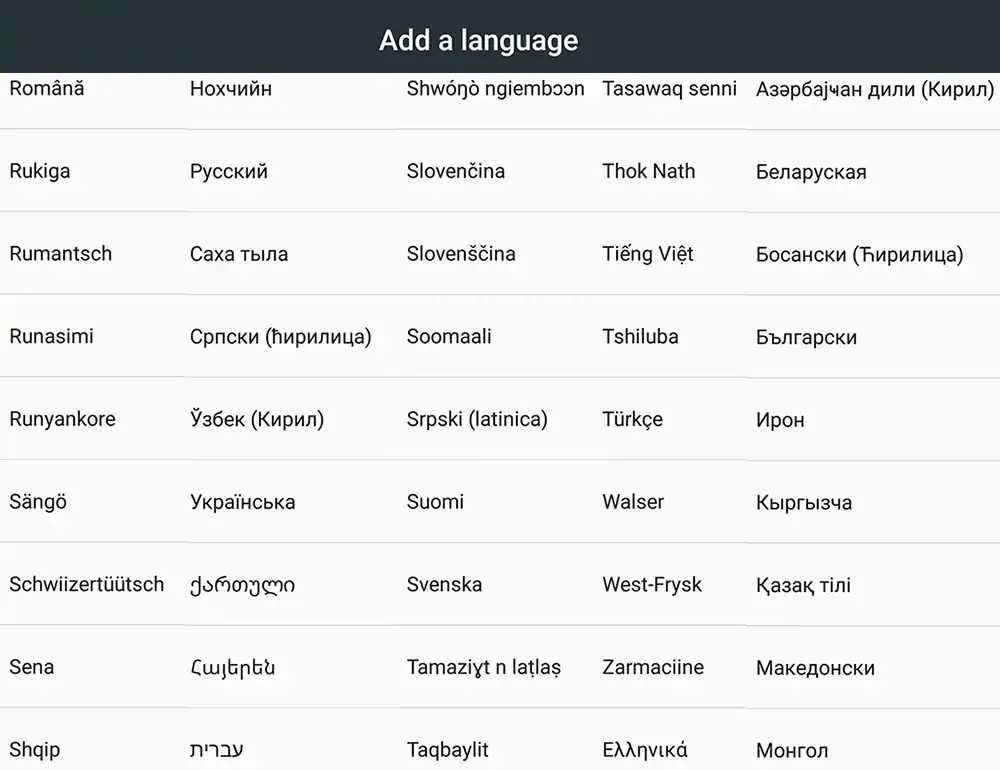Choose Svenska from the list
Image resolution: width=1000 pixels, height=770 pixels.
pyautogui.click(x=444, y=584)
